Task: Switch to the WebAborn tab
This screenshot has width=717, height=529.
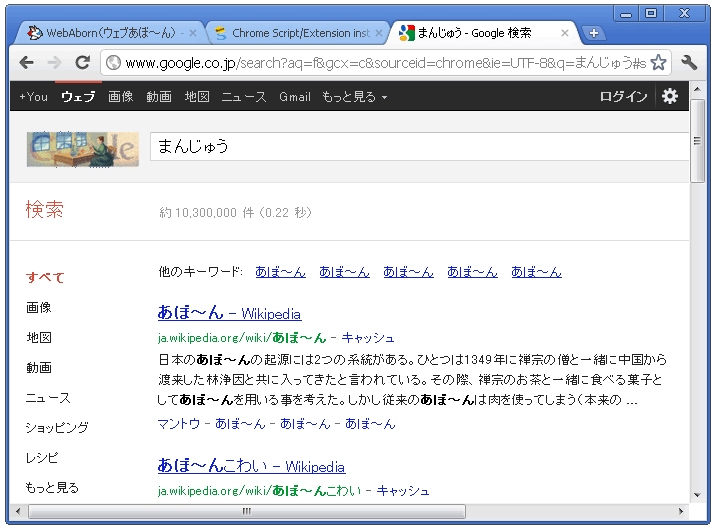Action: pyautogui.click(x=109, y=33)
